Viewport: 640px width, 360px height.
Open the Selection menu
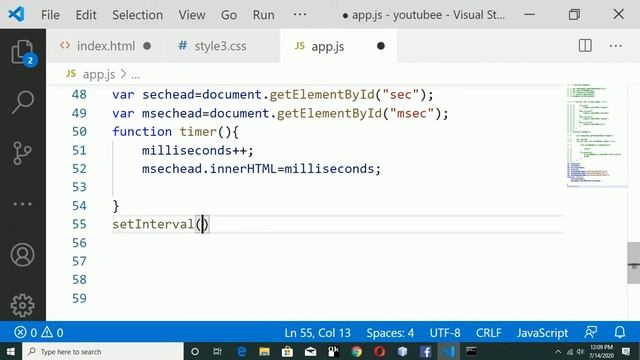tap(138, 15)
